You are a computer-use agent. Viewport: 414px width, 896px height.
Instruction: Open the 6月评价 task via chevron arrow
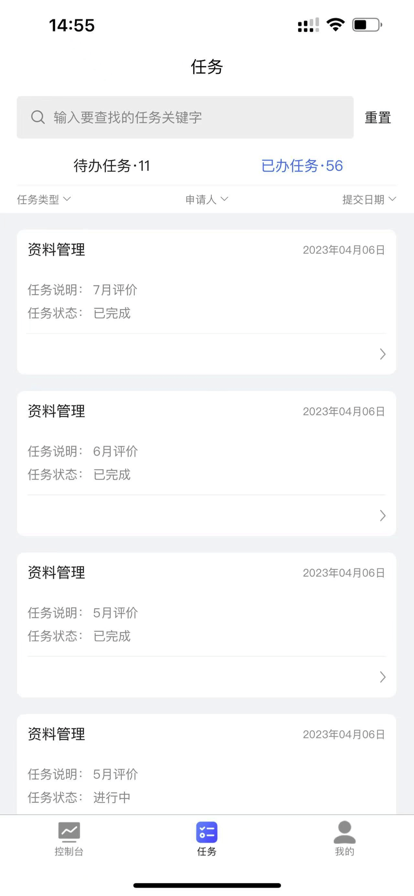click(x=383, y=516)
